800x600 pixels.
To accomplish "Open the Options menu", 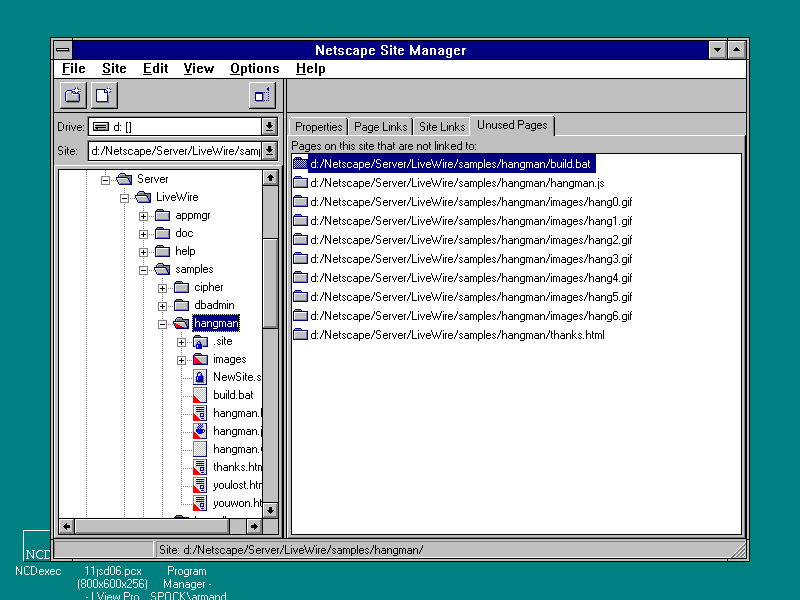I will tap(254, 68).
